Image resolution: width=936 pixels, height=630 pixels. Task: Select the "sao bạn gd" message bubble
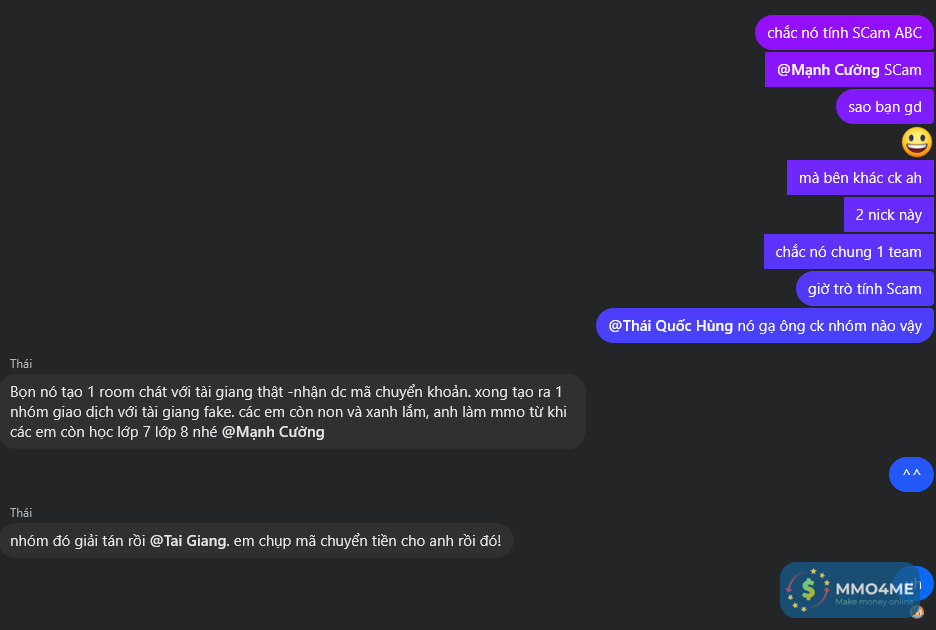click(x=884, y=106)
